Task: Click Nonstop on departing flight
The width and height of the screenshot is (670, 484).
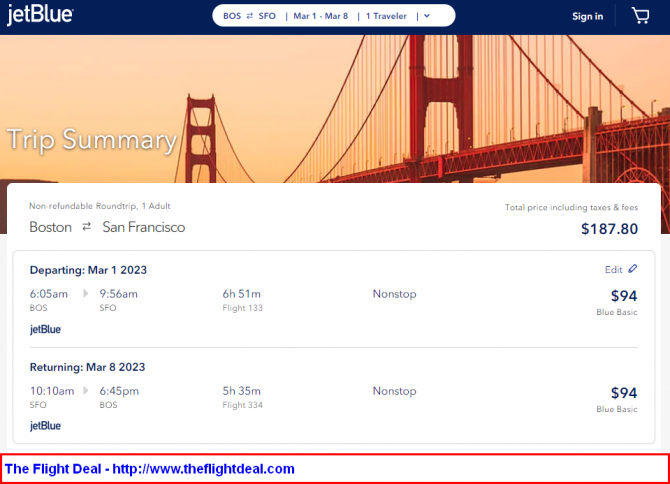Action: coord(394,293)
